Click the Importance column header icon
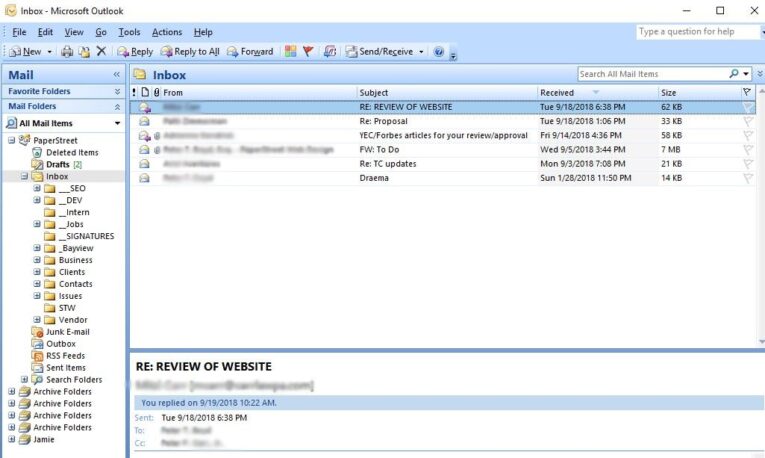The image size is (765, 458). pyautogui.click(x=134, y=92)
